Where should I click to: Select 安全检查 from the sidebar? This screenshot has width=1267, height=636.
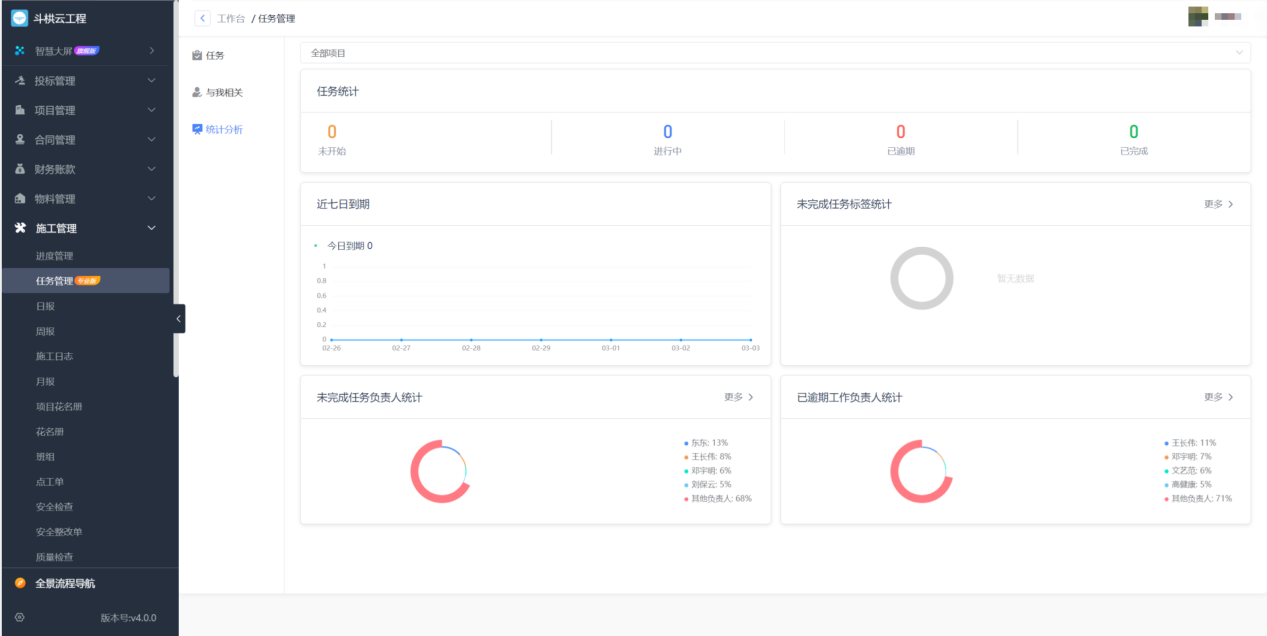tap(55, 507)
